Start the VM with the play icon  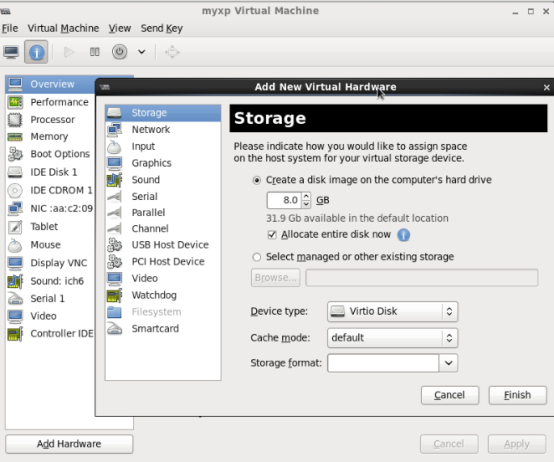pos(69,52)
